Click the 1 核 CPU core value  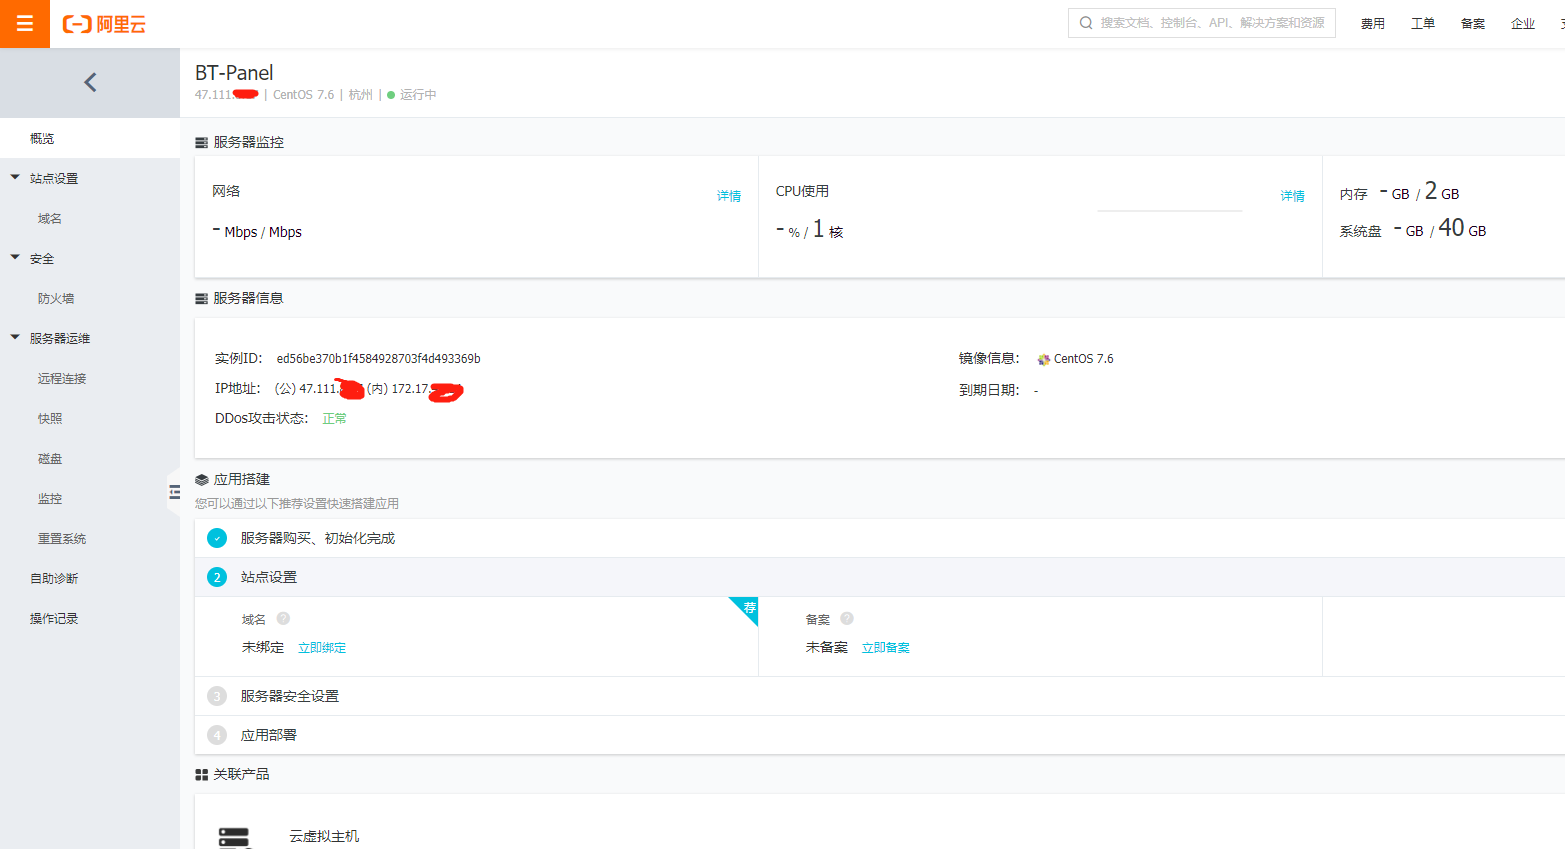tap(828, 230)
